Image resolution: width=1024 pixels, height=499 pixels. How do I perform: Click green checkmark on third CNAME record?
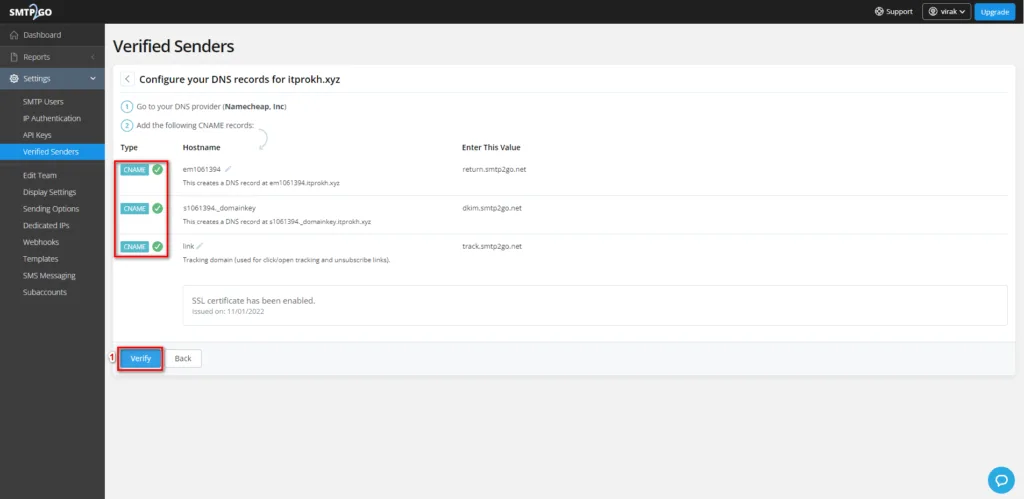[157, 246]
